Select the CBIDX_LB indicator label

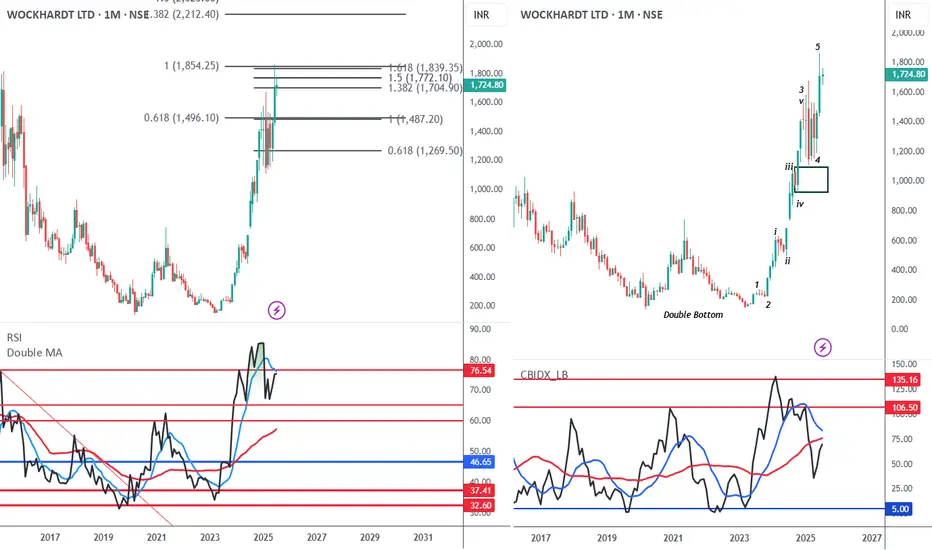click(544, 375)
